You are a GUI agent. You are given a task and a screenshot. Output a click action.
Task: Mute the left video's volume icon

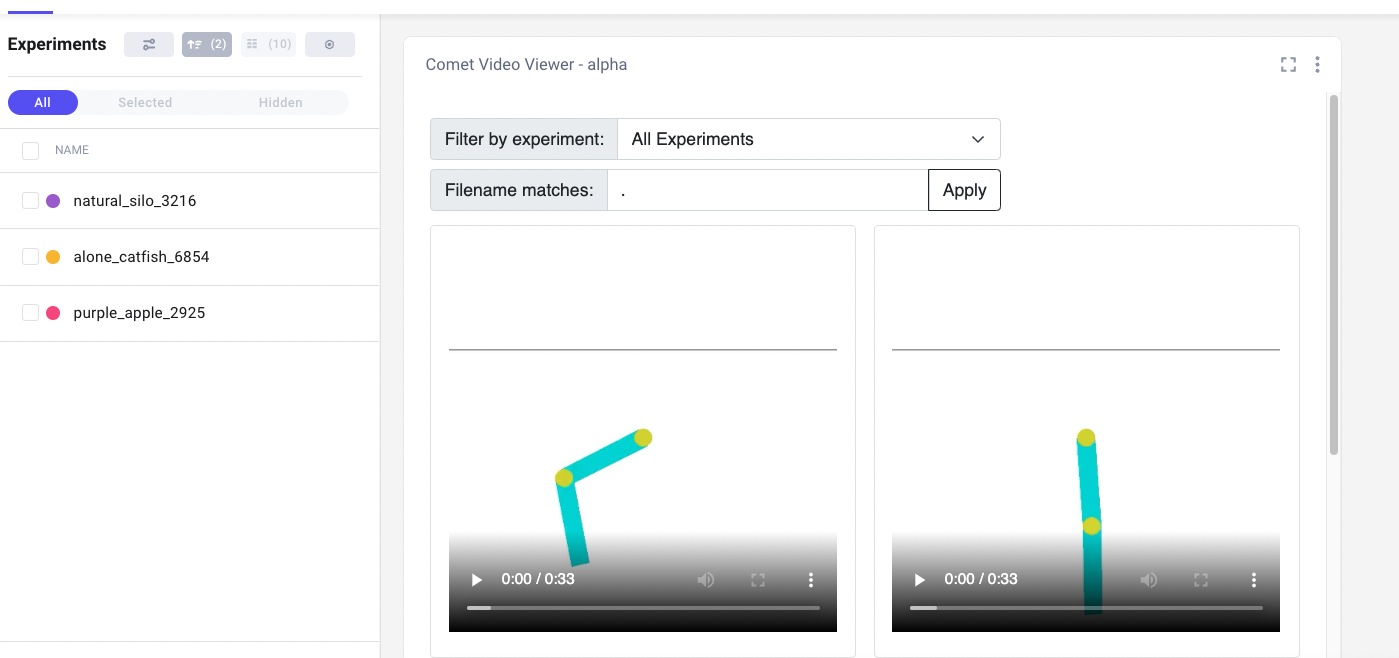pos(706,580)
